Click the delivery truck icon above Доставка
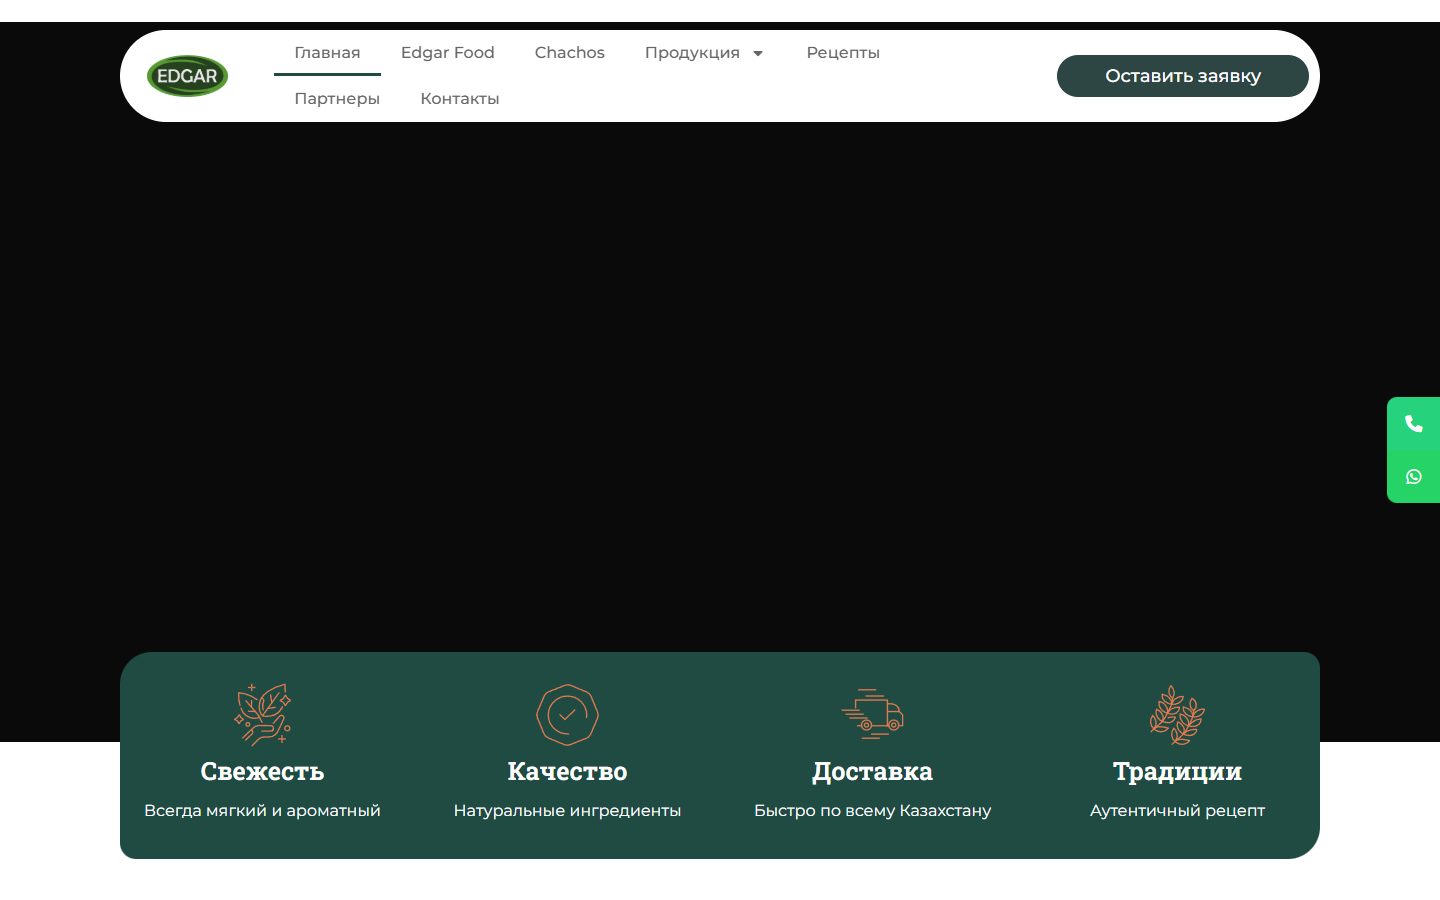Image resolution: width=1440 pixels, height=900 pixels. tap(872, 714)
